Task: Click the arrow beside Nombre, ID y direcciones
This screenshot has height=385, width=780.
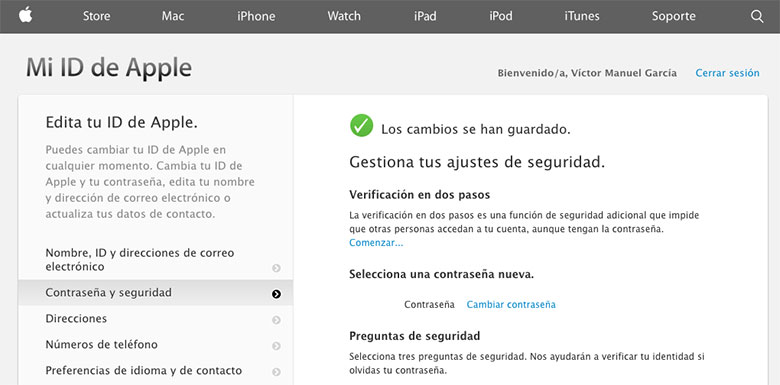Action: (276, 268)
